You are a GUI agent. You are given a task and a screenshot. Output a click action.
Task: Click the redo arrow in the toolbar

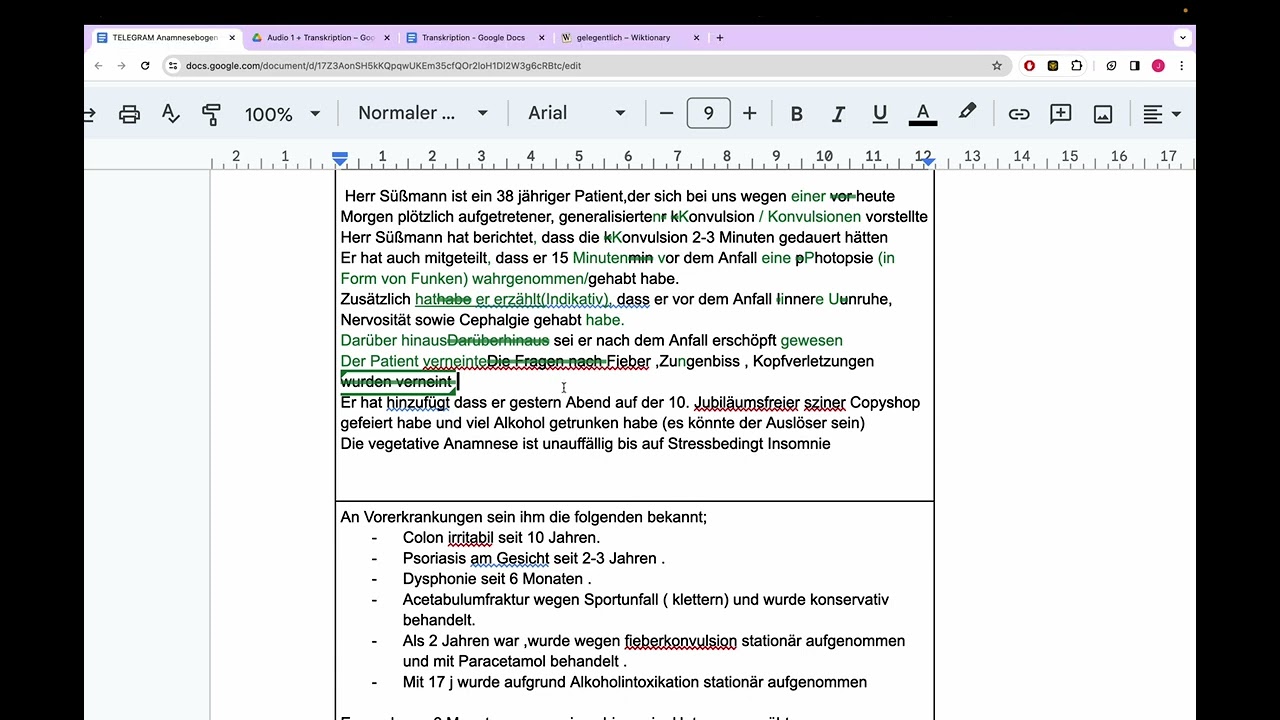pos(89,114)
